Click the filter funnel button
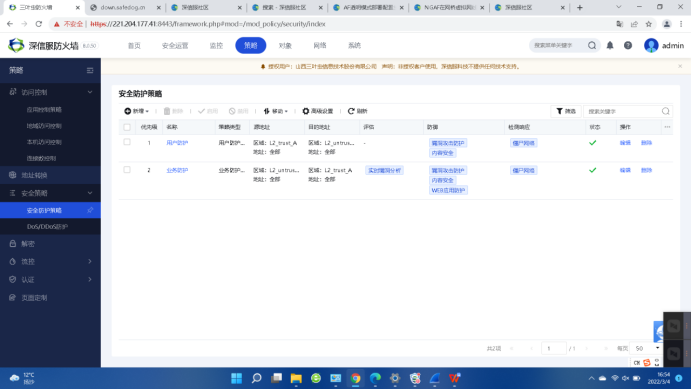Viewport: 692px width, 389px height. click(x=566, y=111)
